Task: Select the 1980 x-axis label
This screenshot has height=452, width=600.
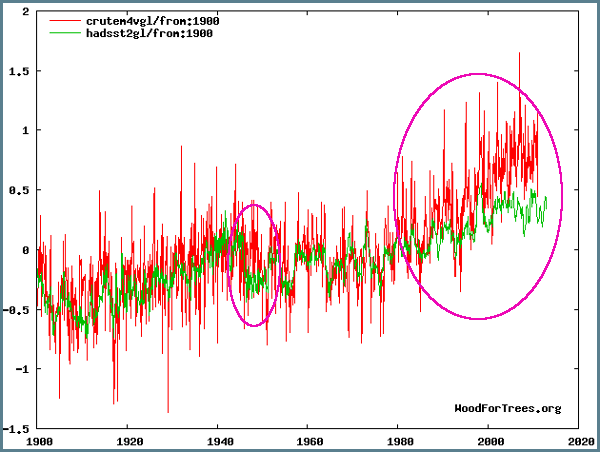Action: (399, 440)
